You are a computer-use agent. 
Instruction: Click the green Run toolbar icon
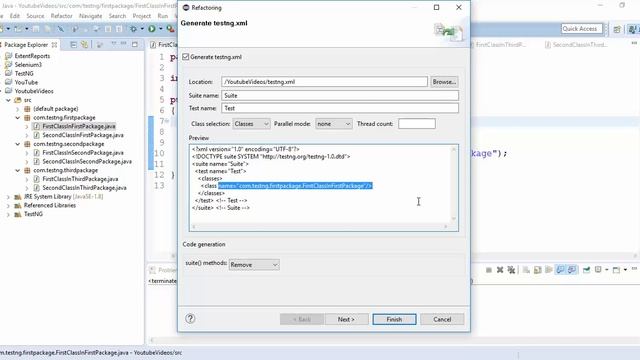pos(152,29)
